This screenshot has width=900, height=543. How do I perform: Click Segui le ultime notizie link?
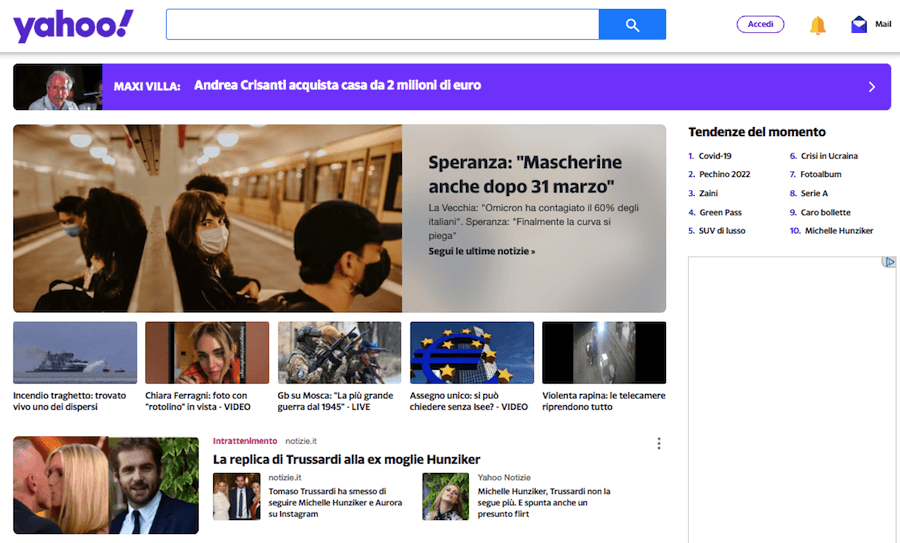coord(482,251)
